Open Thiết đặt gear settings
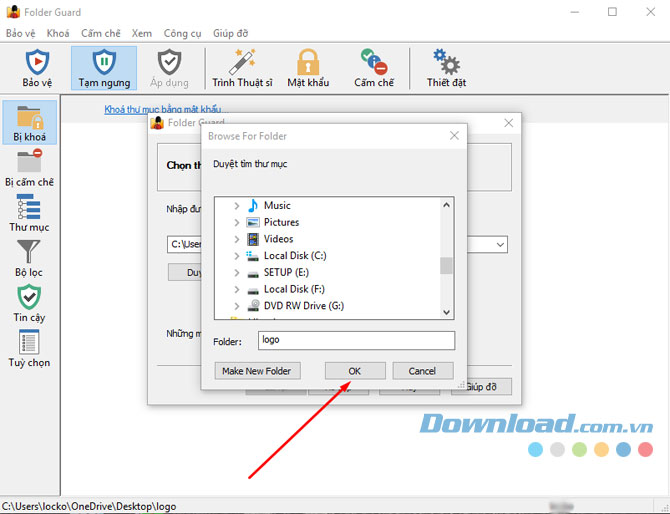The width and height of the screenshot is (670, 514). pyautogui.click(x=446, y=68)
